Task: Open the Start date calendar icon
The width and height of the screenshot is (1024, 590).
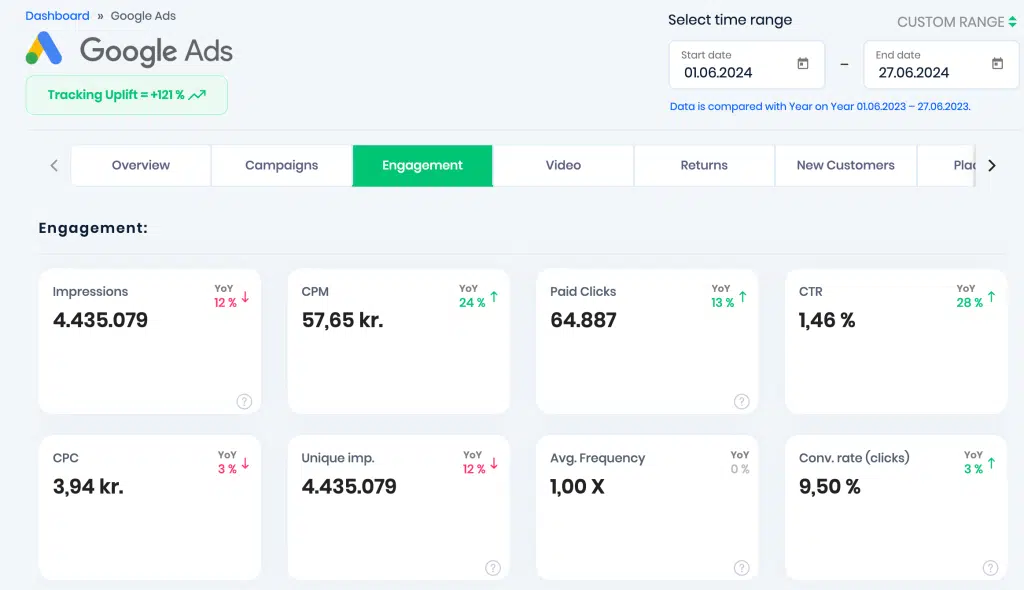Action: (803, 63)
